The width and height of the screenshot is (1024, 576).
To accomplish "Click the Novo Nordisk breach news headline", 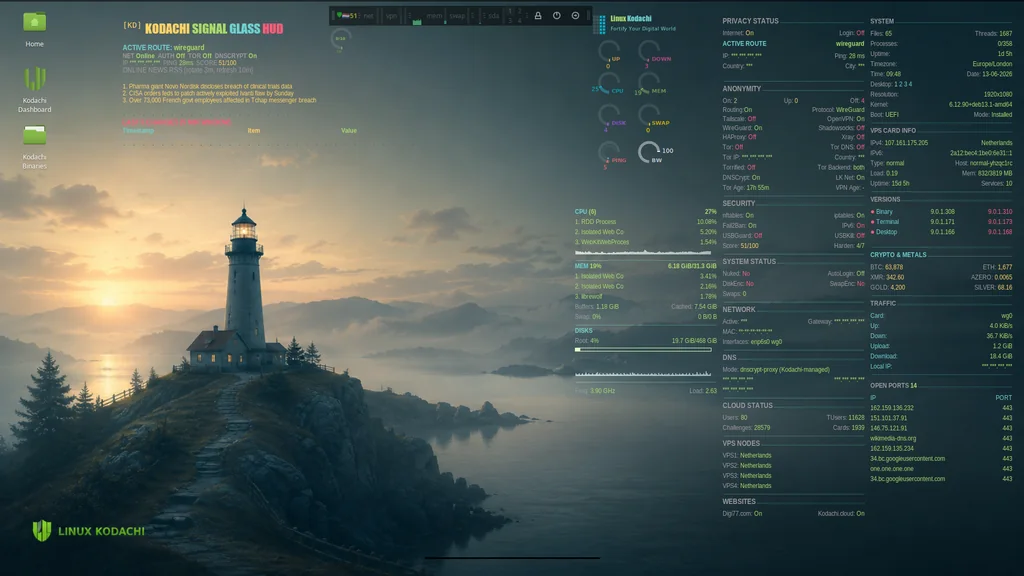I will coord(210,86).
